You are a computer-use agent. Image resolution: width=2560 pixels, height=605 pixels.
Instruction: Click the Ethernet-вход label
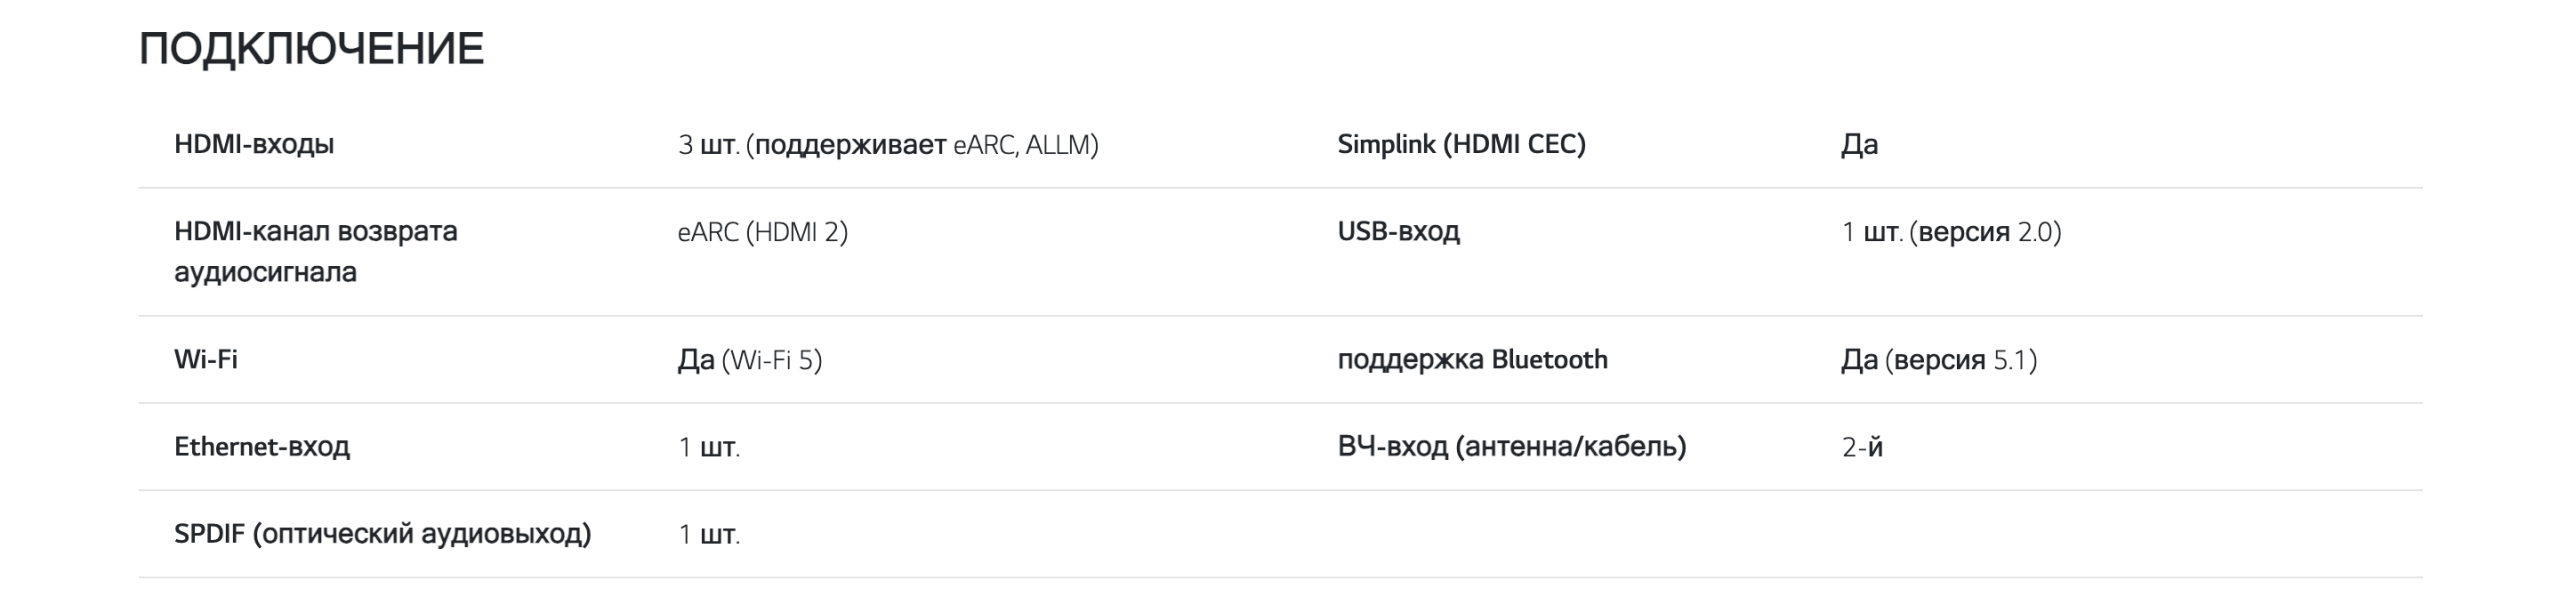(262, 446)
